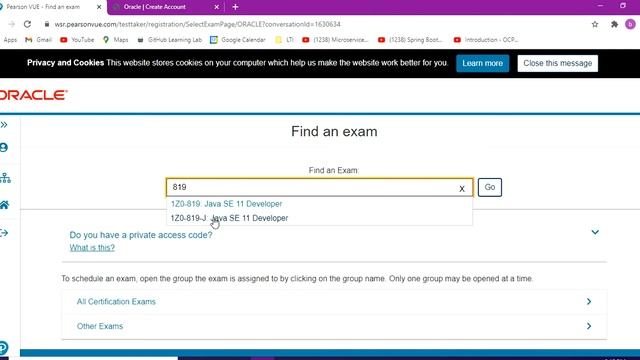Reload the page in browser toolbar
Screen dimensions: 640x360
point(27,24)
